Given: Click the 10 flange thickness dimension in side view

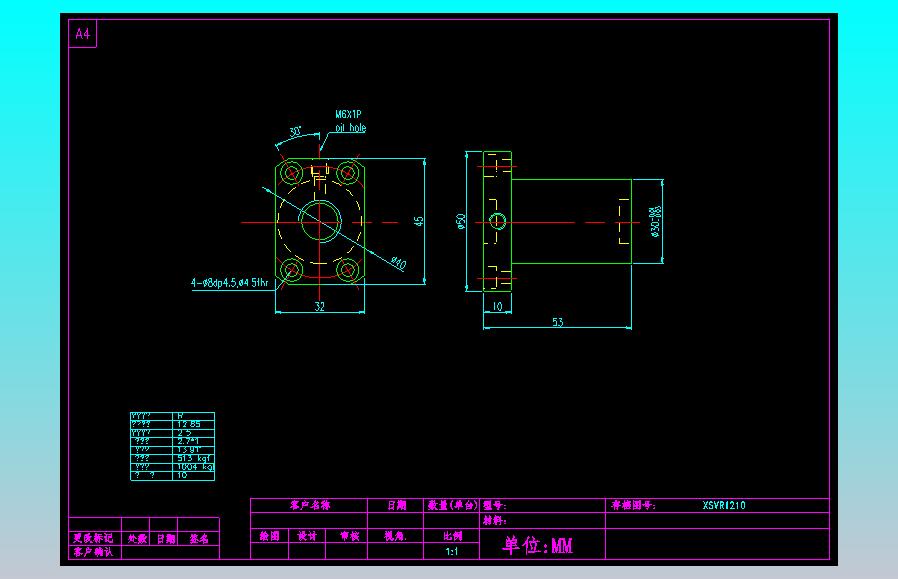Looking at the screenshot, I should [497, 307].
